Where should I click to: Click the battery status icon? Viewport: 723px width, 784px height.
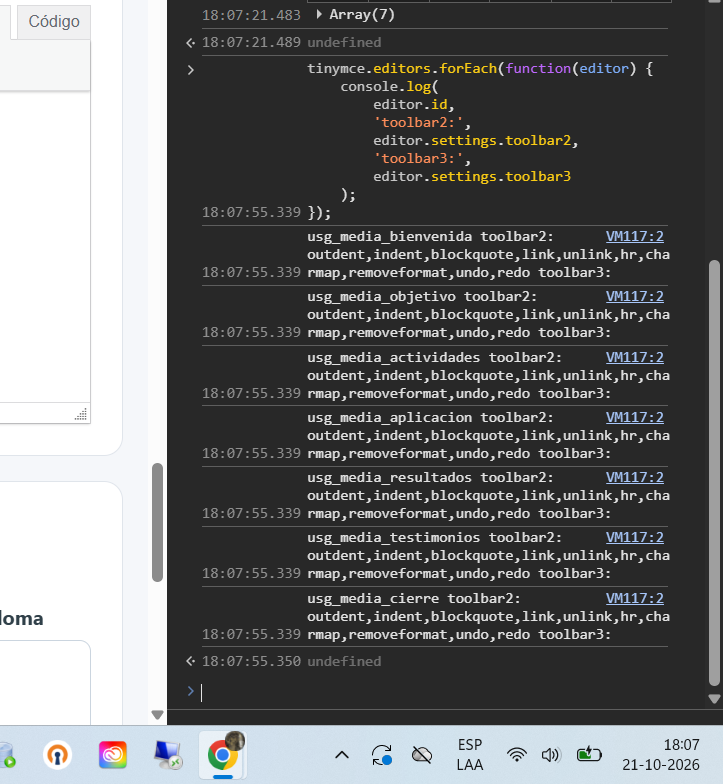click(x=588, y=754)
